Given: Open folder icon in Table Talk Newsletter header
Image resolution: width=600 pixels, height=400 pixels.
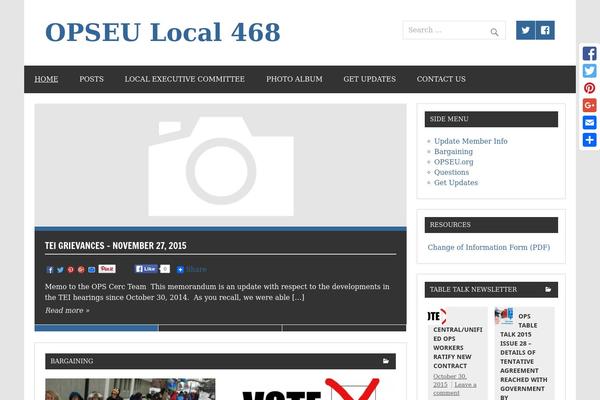Looking at the screenshot, I should tap(548, 289).
